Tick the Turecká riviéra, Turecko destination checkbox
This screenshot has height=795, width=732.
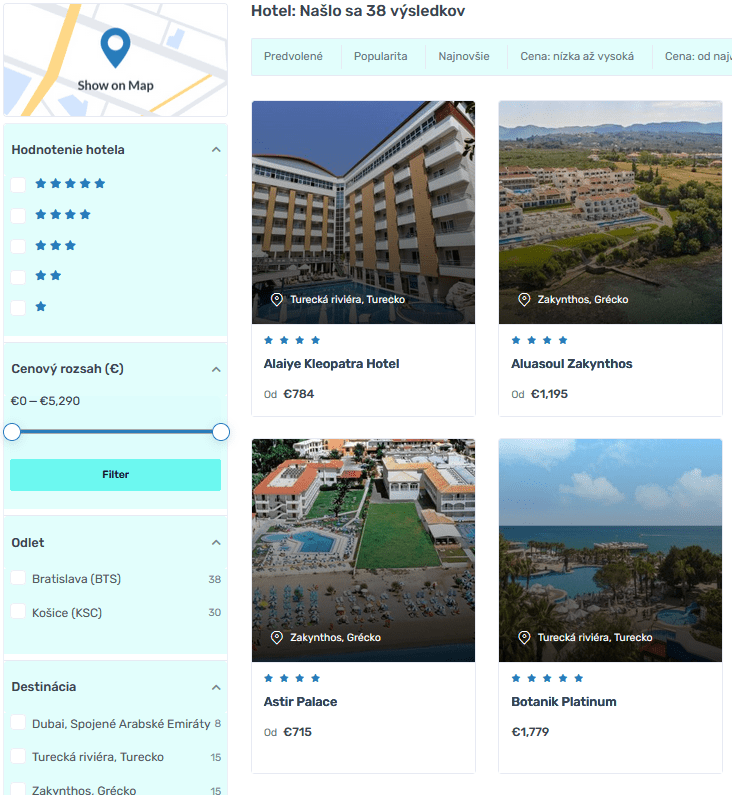click(18, 756)
